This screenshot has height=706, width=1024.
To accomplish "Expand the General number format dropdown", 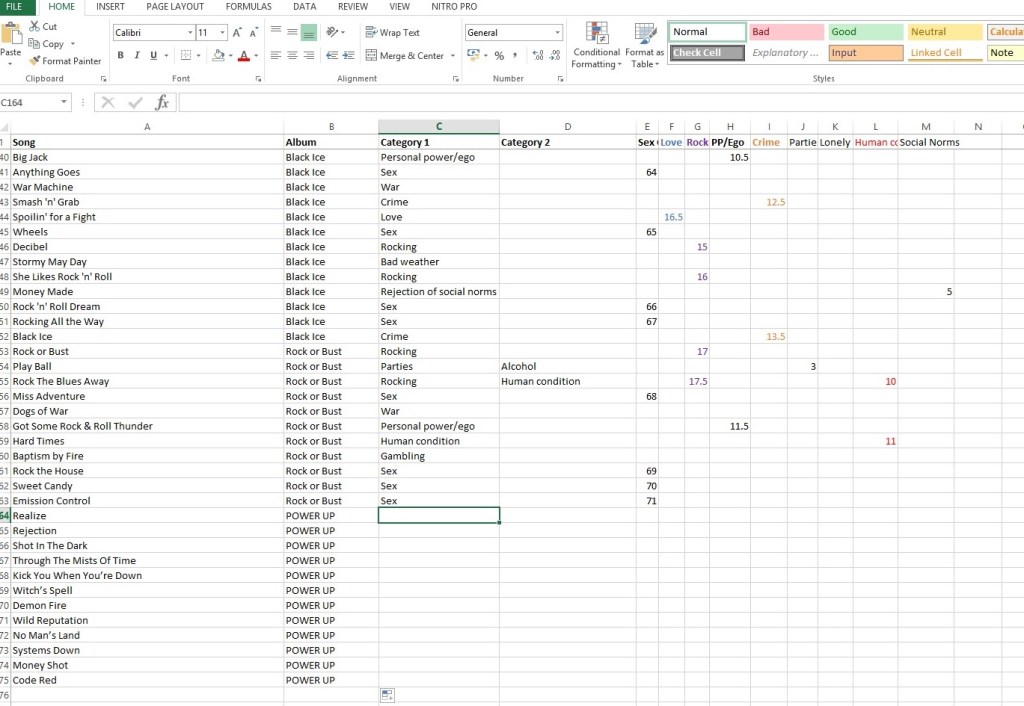I will [557, 33].
